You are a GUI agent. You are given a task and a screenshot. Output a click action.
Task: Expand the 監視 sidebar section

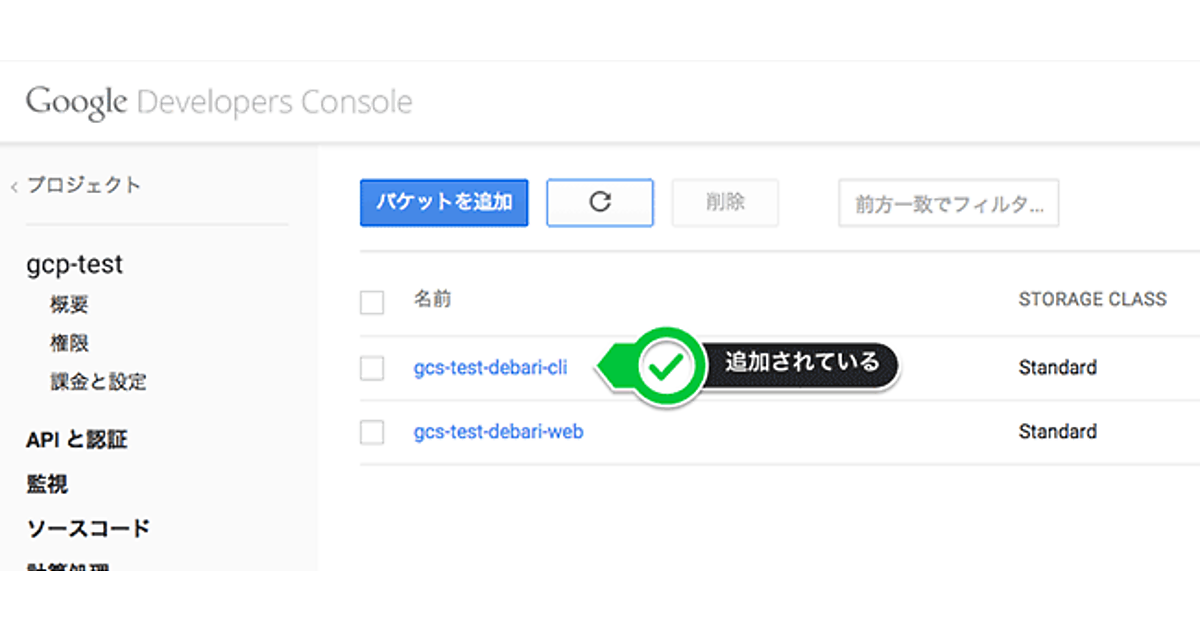coord(47,485)
